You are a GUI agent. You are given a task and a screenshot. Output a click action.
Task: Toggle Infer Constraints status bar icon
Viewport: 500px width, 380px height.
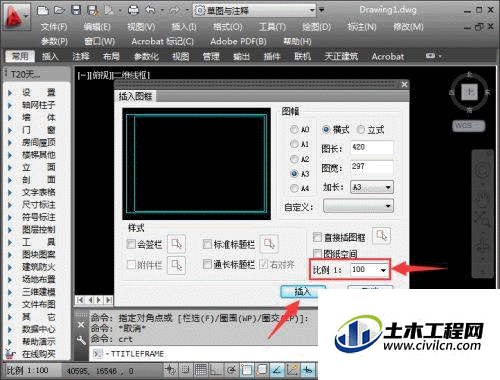[x=170, y=370]
